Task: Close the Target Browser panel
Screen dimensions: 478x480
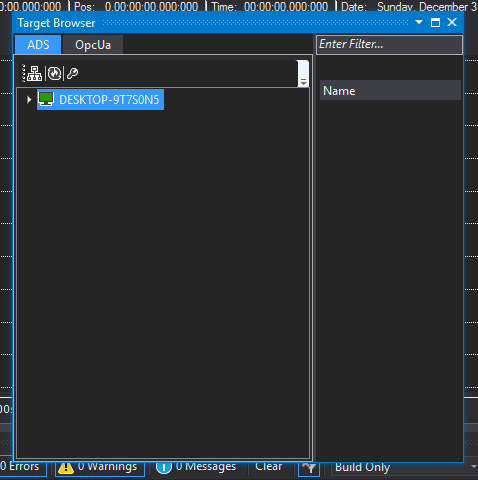Action: [x=452, y=22]
